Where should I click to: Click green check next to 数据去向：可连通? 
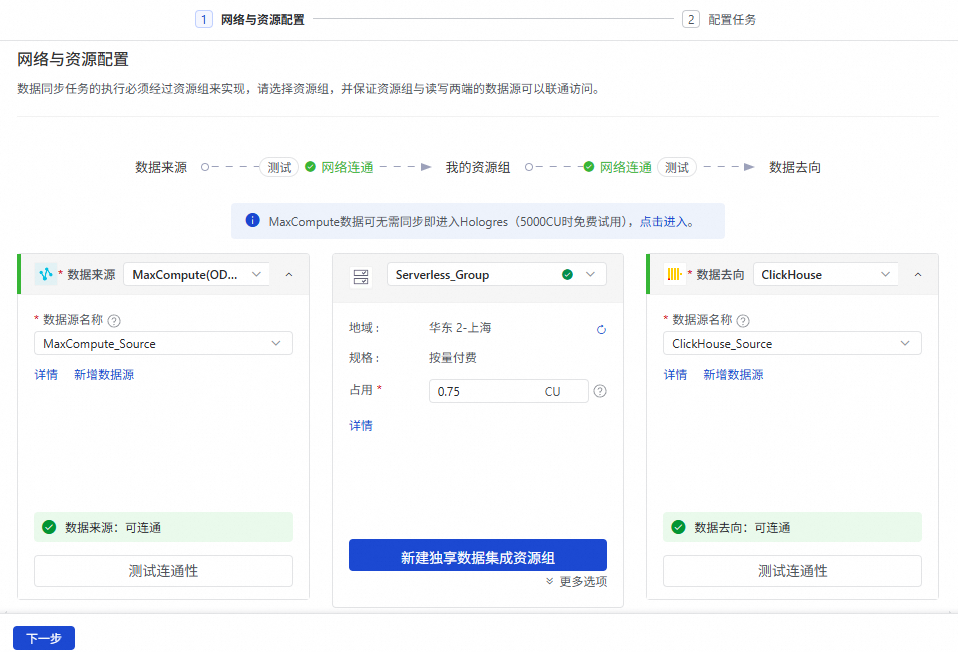(678, 527)
